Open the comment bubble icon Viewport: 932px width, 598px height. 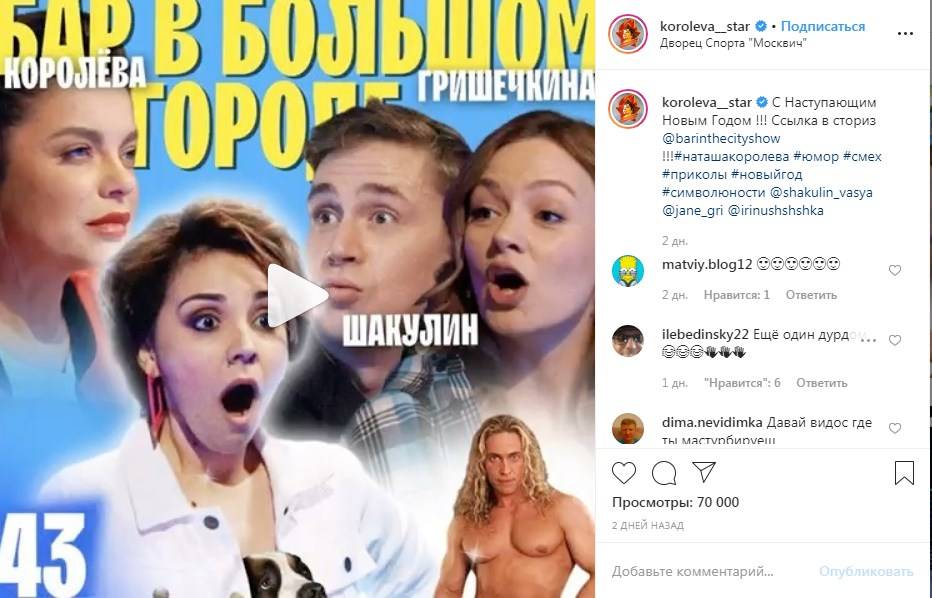(664, 473)
